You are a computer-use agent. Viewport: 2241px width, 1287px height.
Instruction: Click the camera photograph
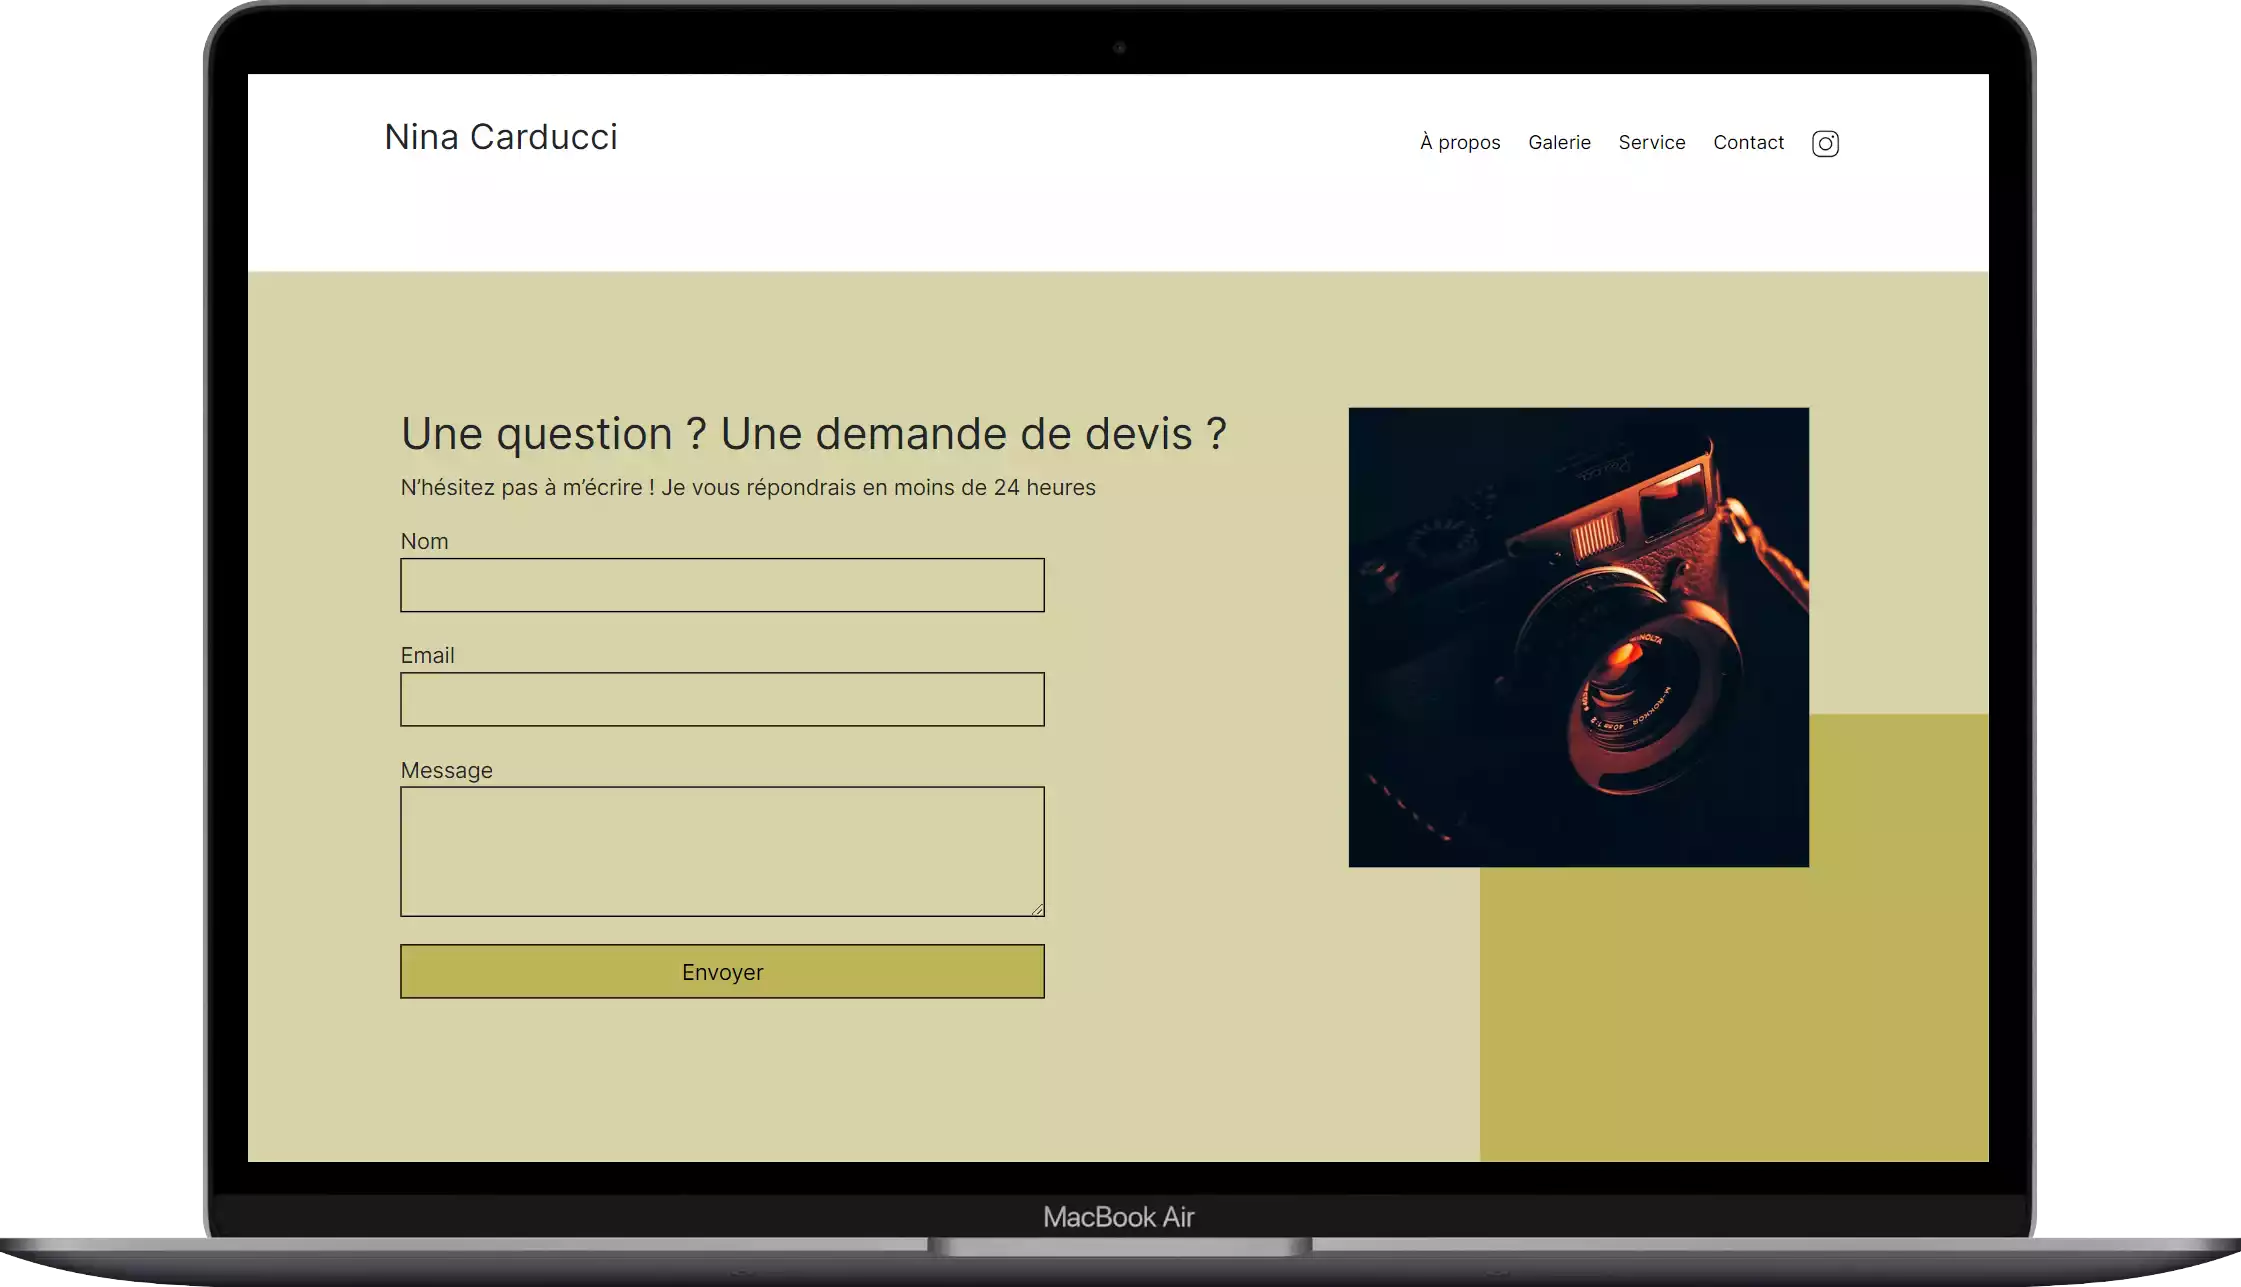click(1578, 637)
